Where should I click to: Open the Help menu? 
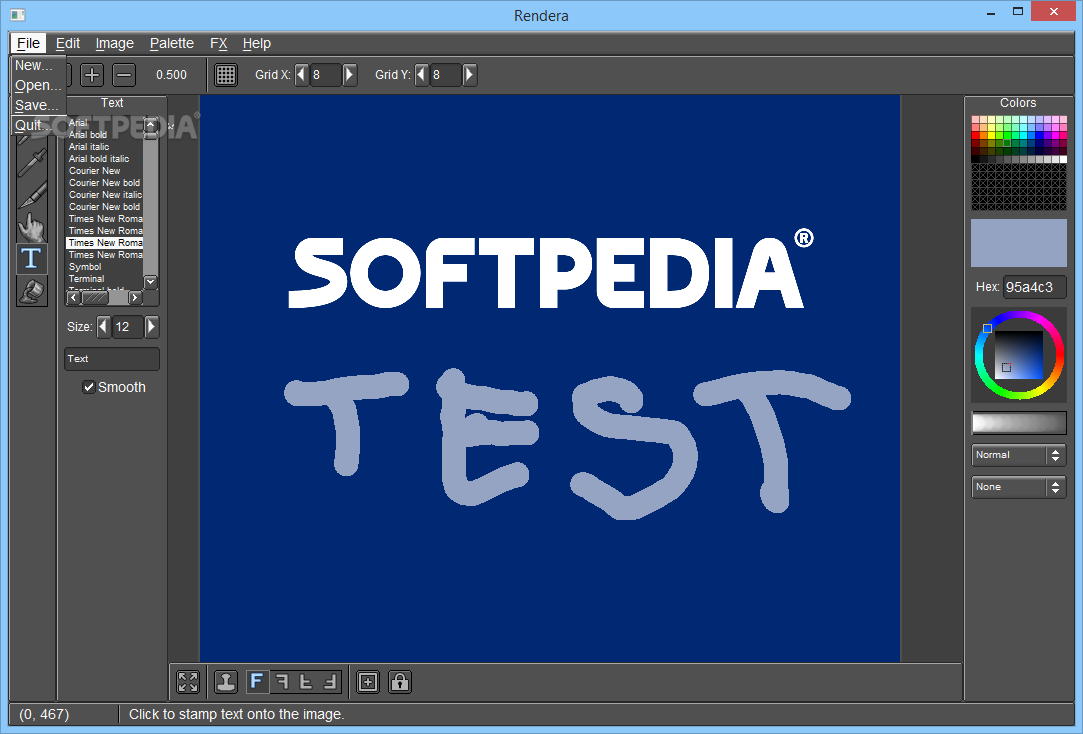[257, 43]
